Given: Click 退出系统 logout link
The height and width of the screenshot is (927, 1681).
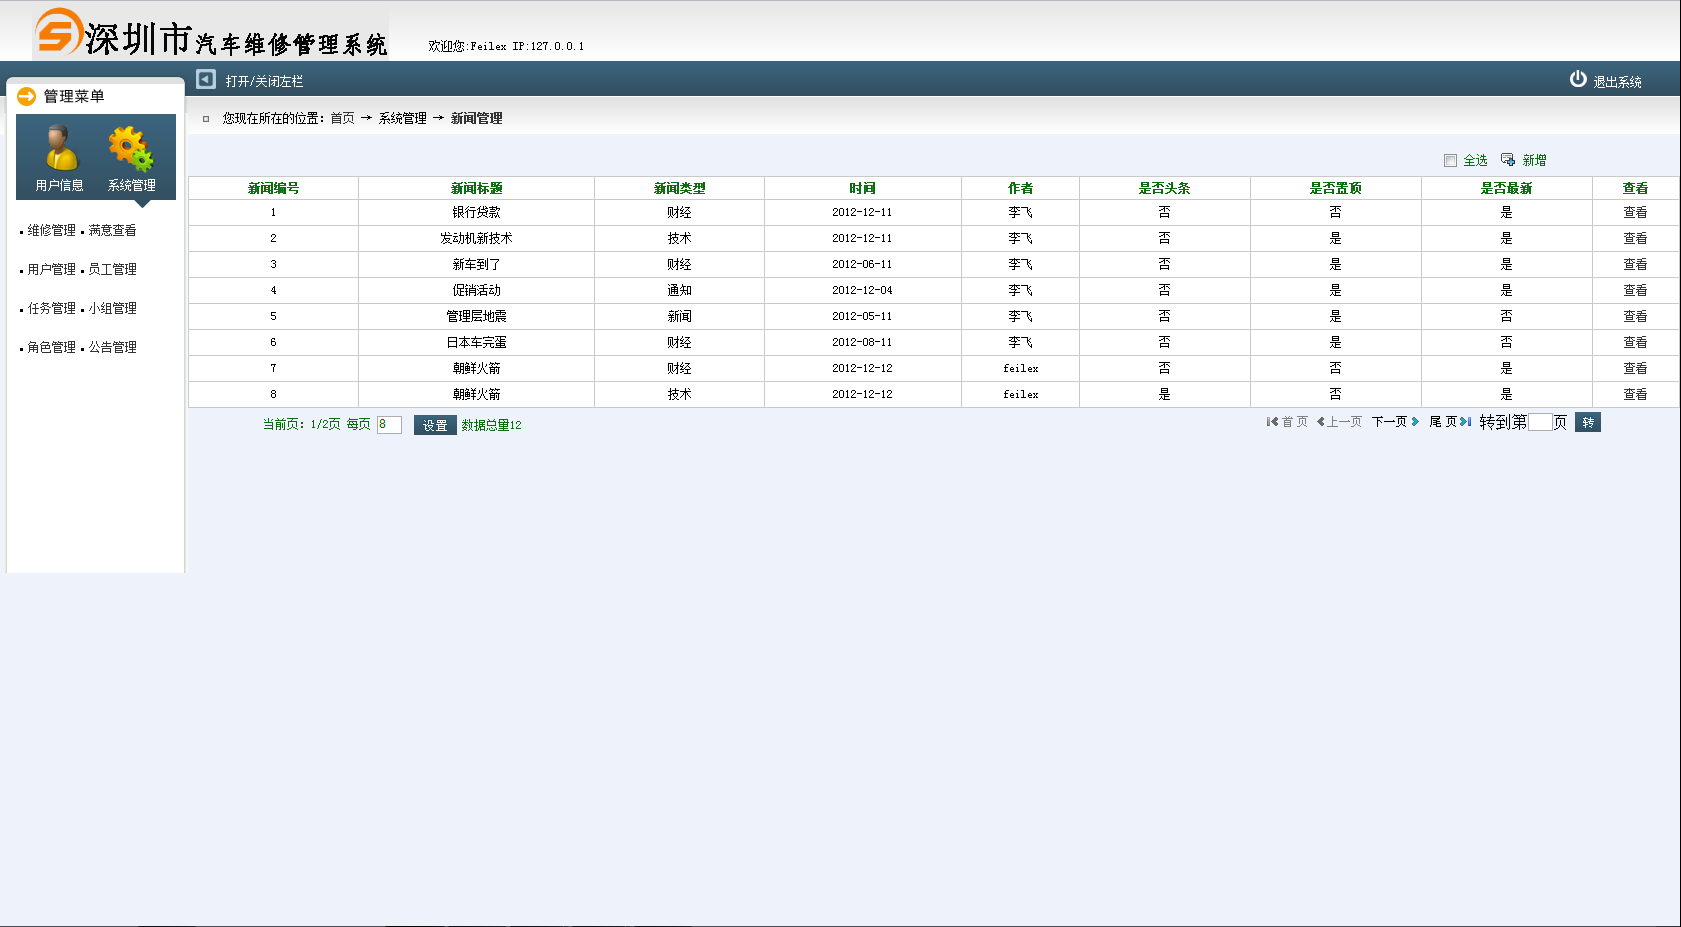Looking at the screenshot, I should tap(1617, 82).
